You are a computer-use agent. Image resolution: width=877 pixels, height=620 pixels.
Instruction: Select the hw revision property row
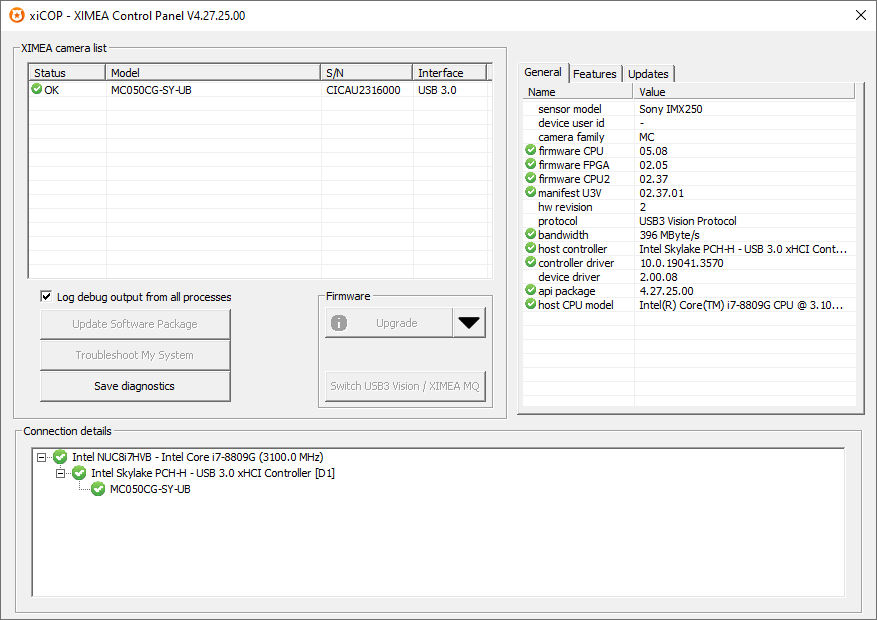(689, 207)
